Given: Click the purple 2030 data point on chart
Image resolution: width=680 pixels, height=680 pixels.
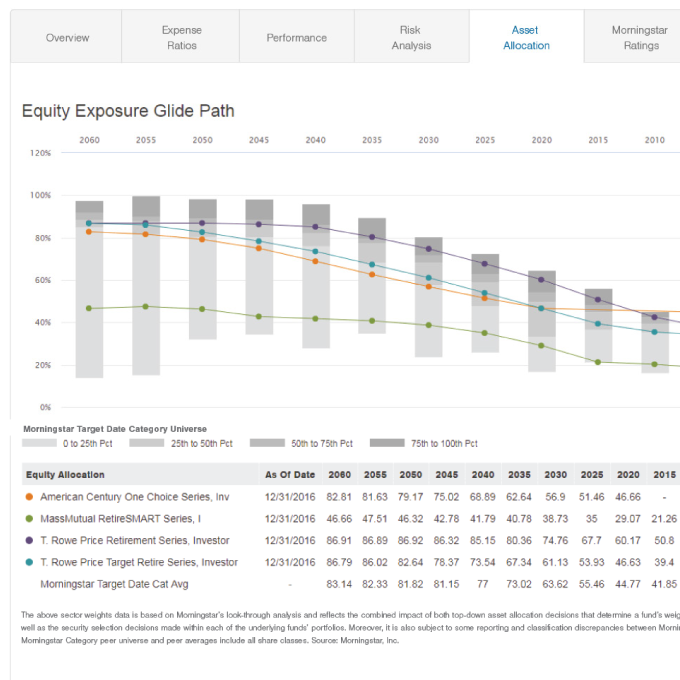Looking at the screenshot, I should 428,249.
